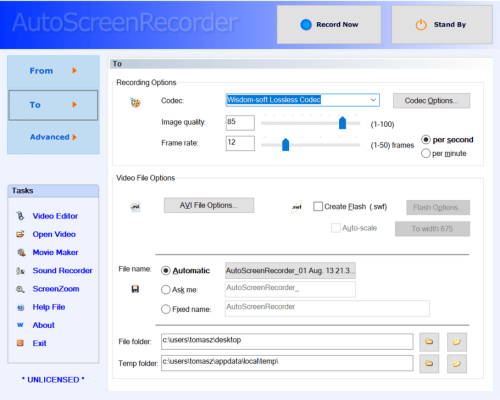Viewport: 500px width, 400px height.
Task: Click the Temp folder path field
Action: pos(287,363)
